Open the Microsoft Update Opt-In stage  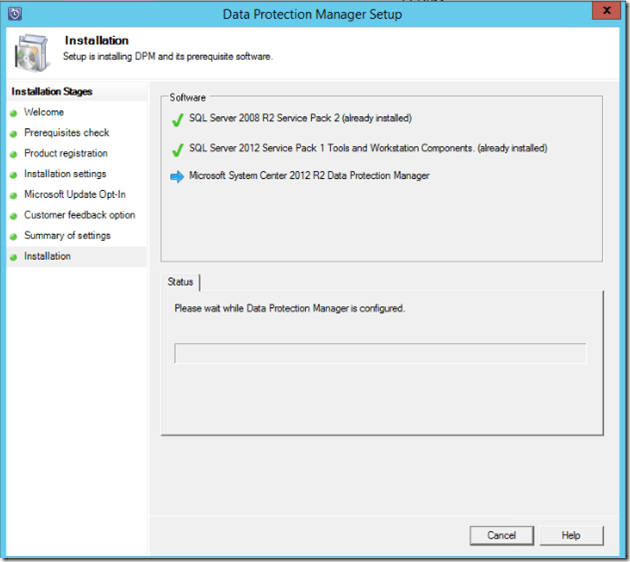(x=74, y=195)
